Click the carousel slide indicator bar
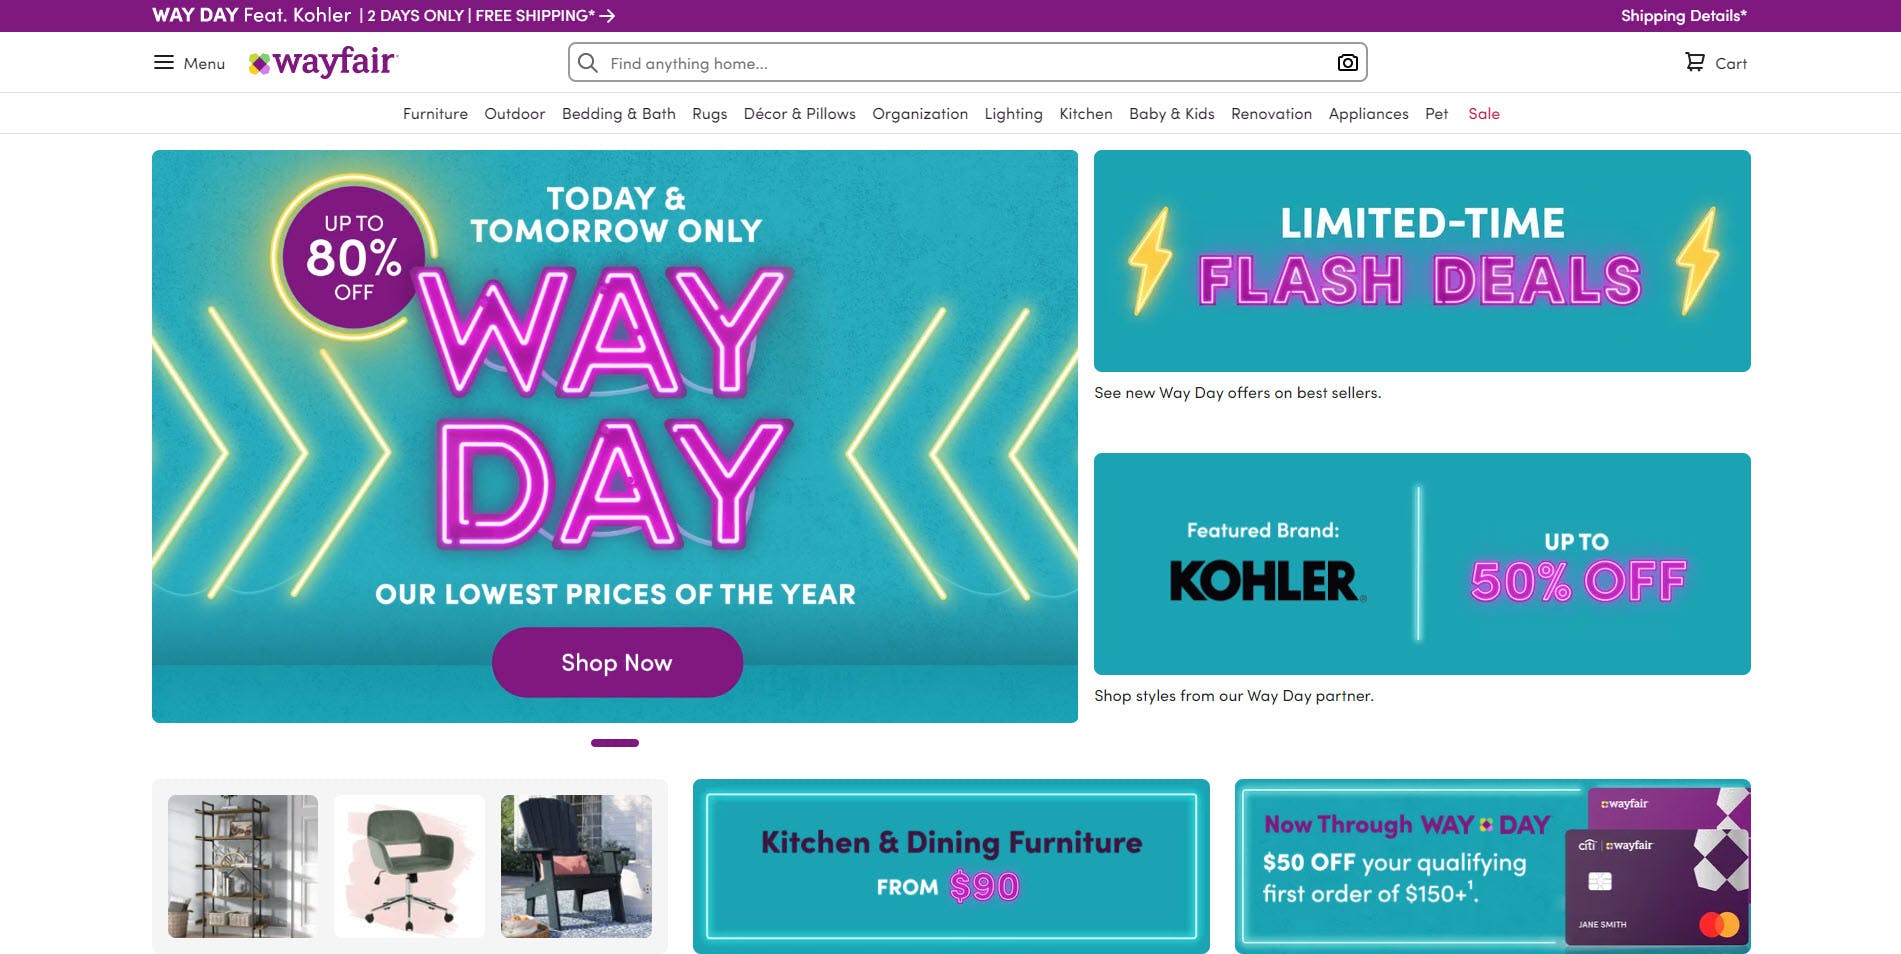Image resolution: width=1901 pixels, height=954 pixels. [615, 743]
